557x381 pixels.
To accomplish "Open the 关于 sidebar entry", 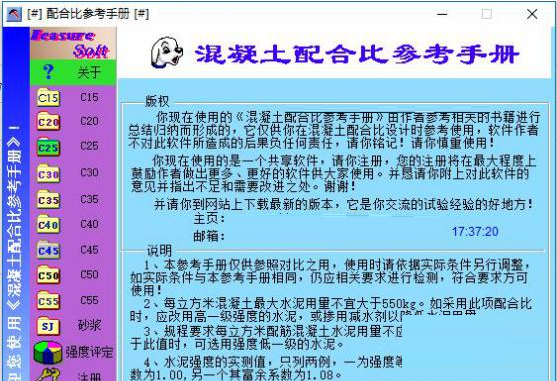I will click(x=89, y=73).
